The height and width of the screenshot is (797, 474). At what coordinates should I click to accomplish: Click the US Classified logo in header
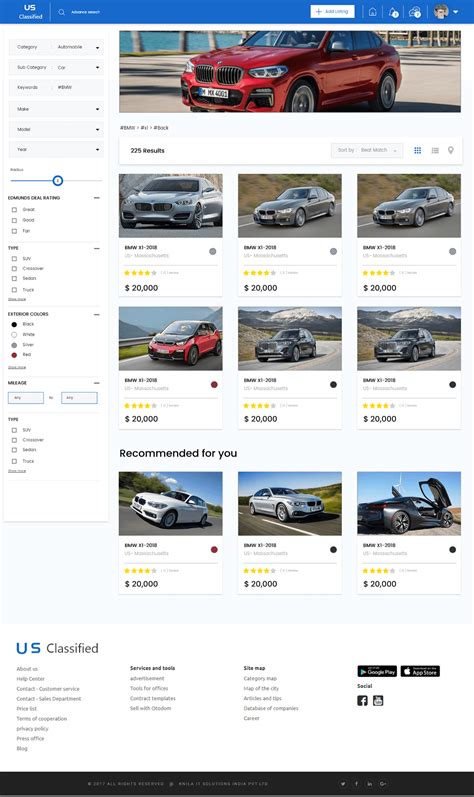[x=30, y=12]
